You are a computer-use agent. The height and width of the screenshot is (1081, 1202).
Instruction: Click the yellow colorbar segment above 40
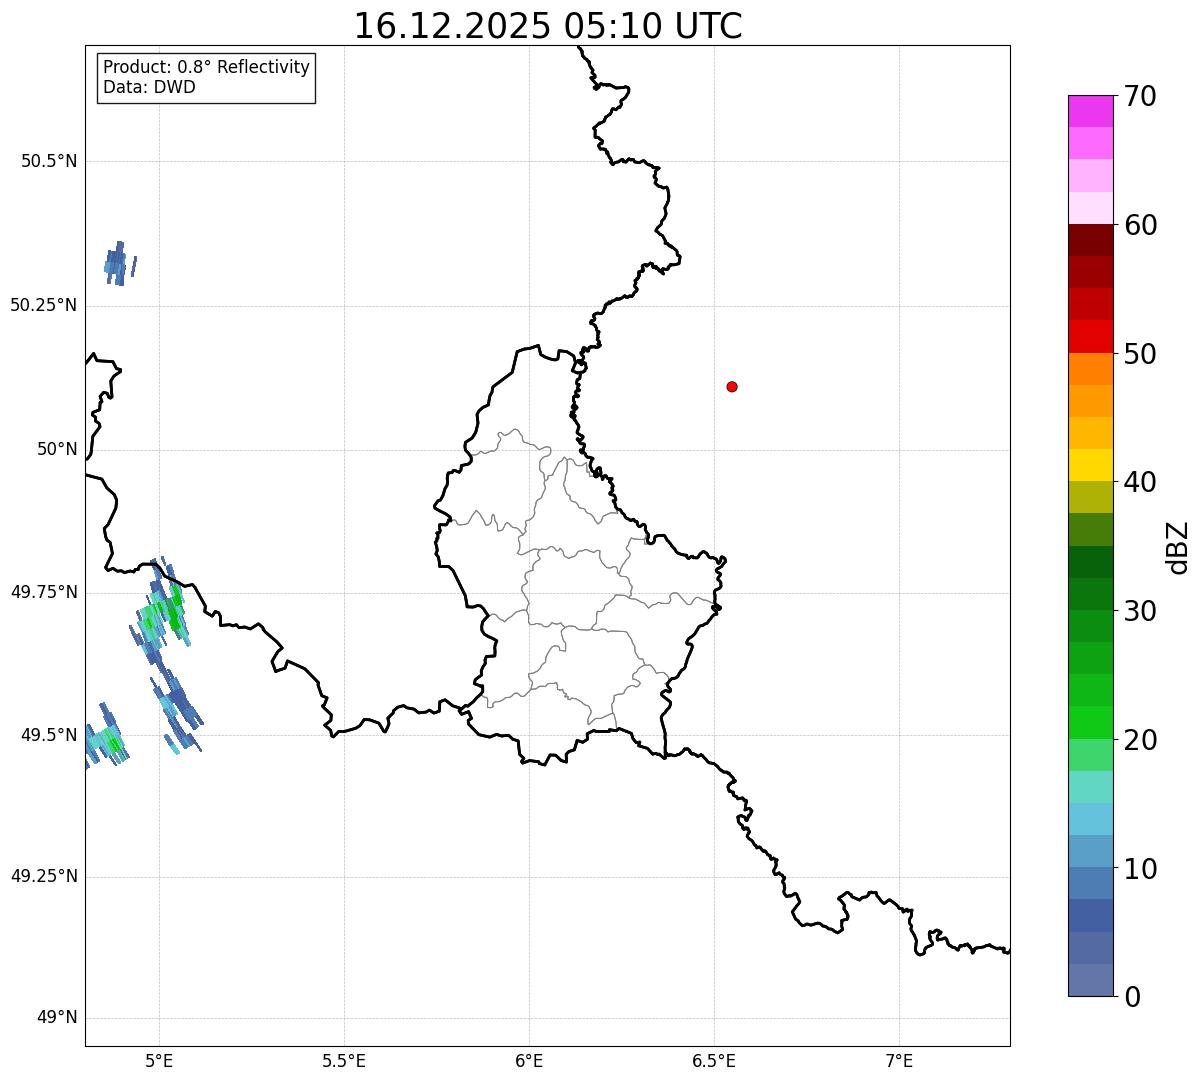tap(1090, 465)
